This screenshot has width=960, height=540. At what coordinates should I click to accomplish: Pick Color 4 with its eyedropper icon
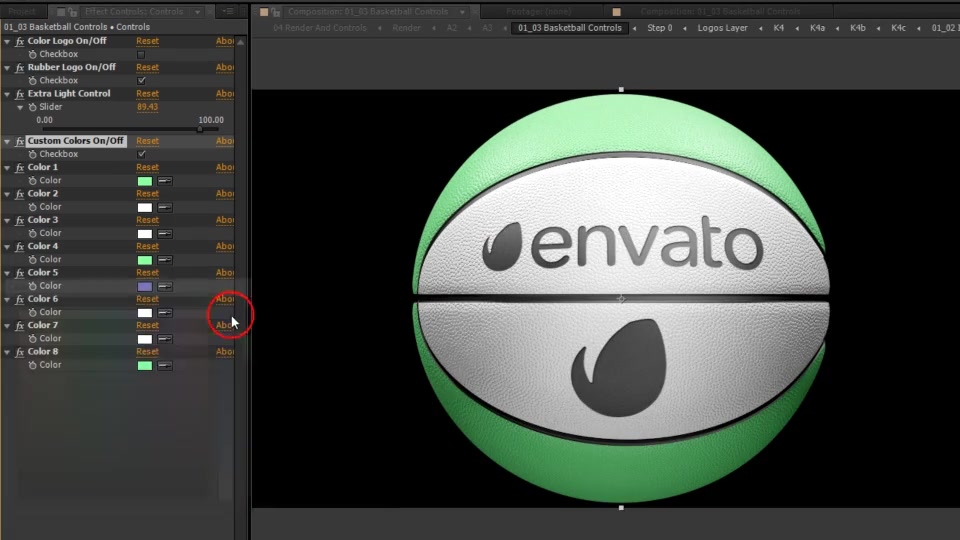(165, 260)
